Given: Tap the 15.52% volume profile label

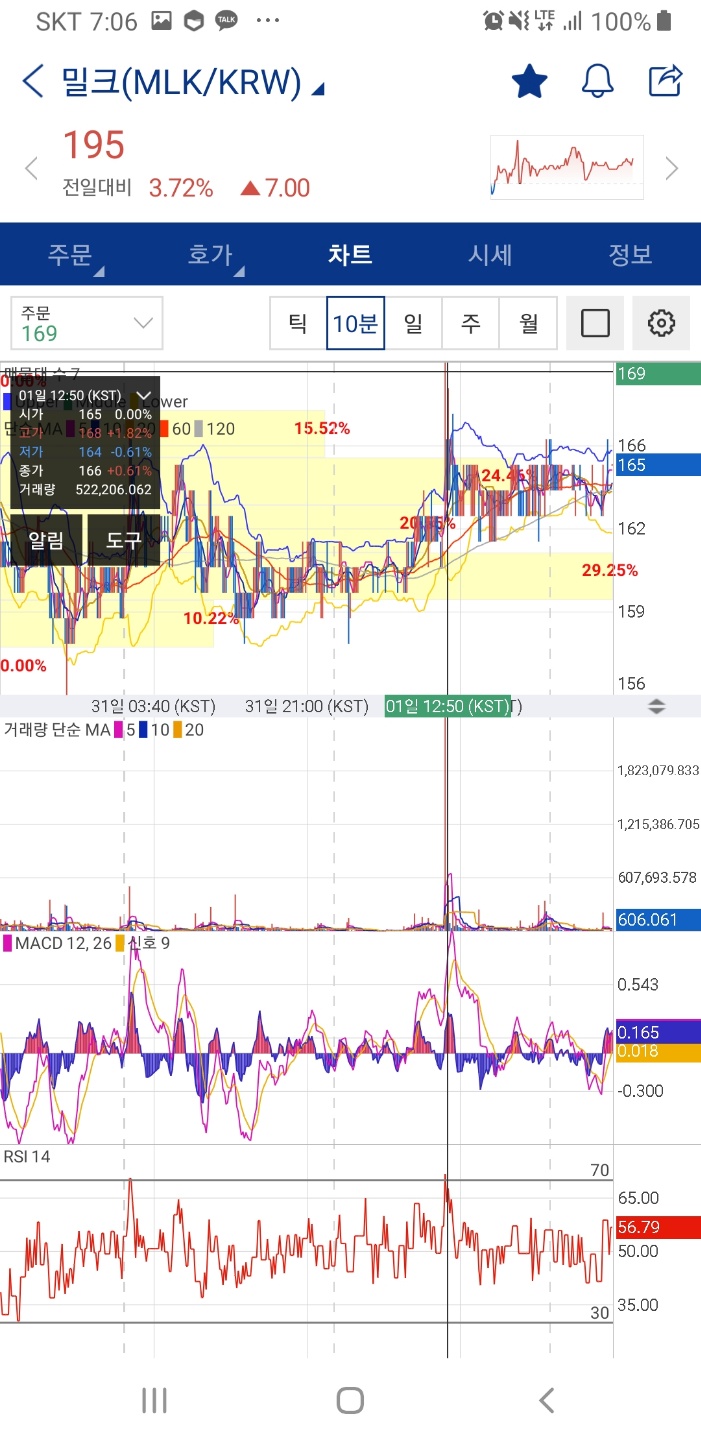Looking at the screenshot, I should (x=322, y=428).
